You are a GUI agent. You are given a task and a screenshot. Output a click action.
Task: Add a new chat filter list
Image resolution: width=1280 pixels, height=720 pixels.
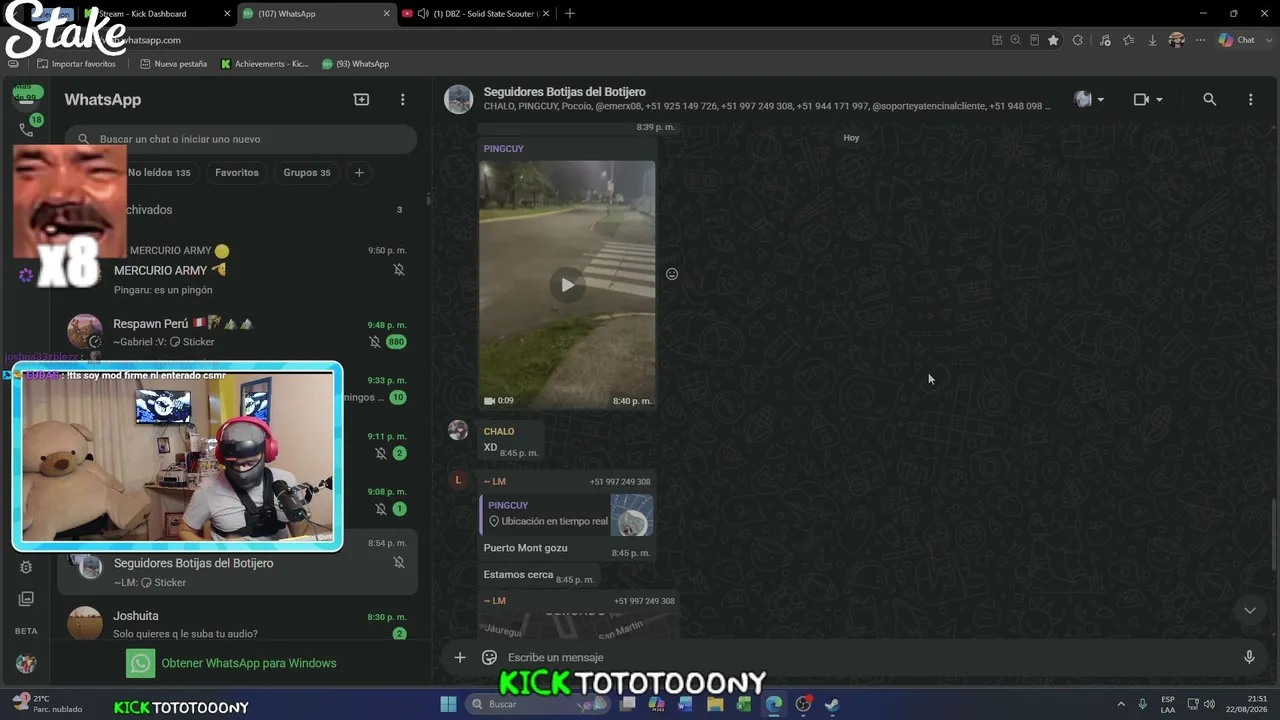tap(359, 173)
